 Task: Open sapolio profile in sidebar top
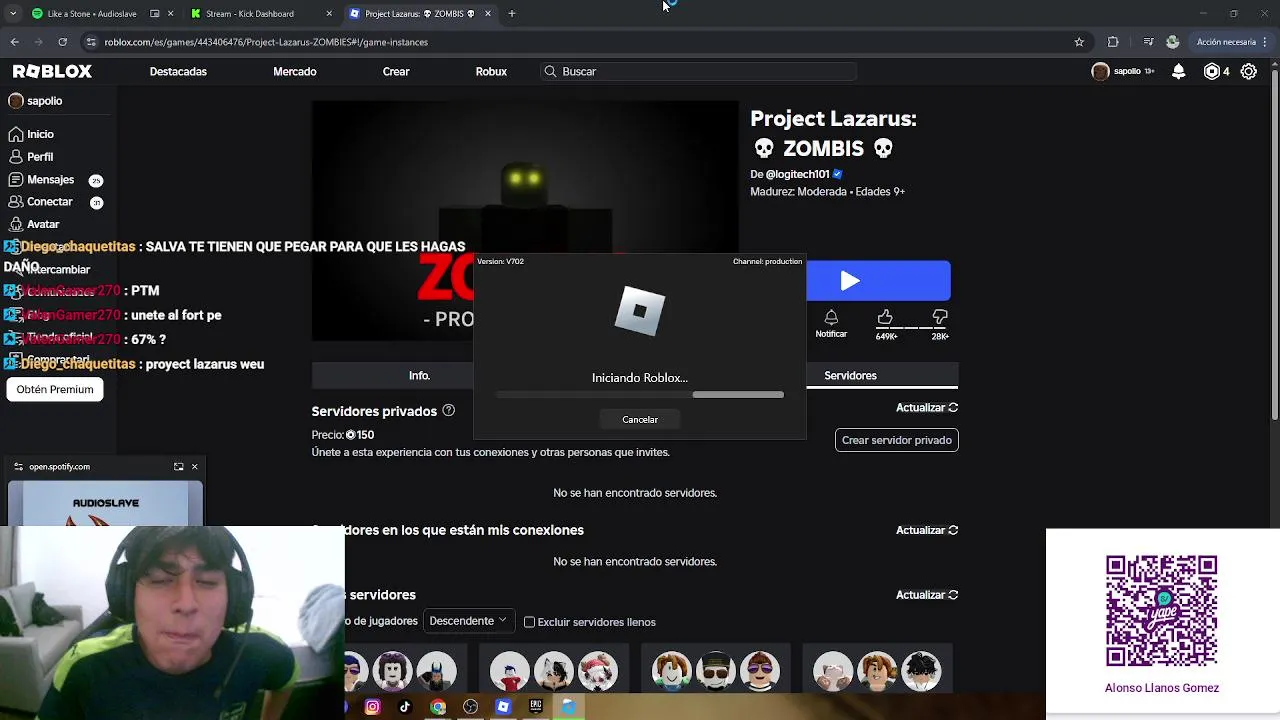tap(36, 101)
